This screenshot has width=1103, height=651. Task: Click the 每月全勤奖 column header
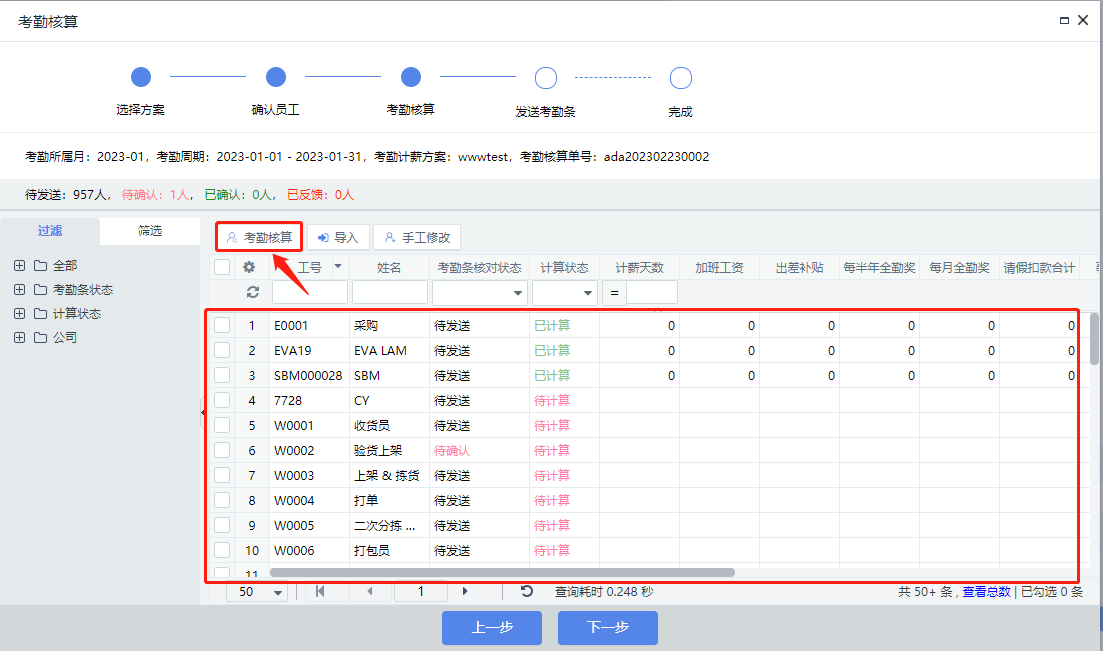[x=959, y=267]
